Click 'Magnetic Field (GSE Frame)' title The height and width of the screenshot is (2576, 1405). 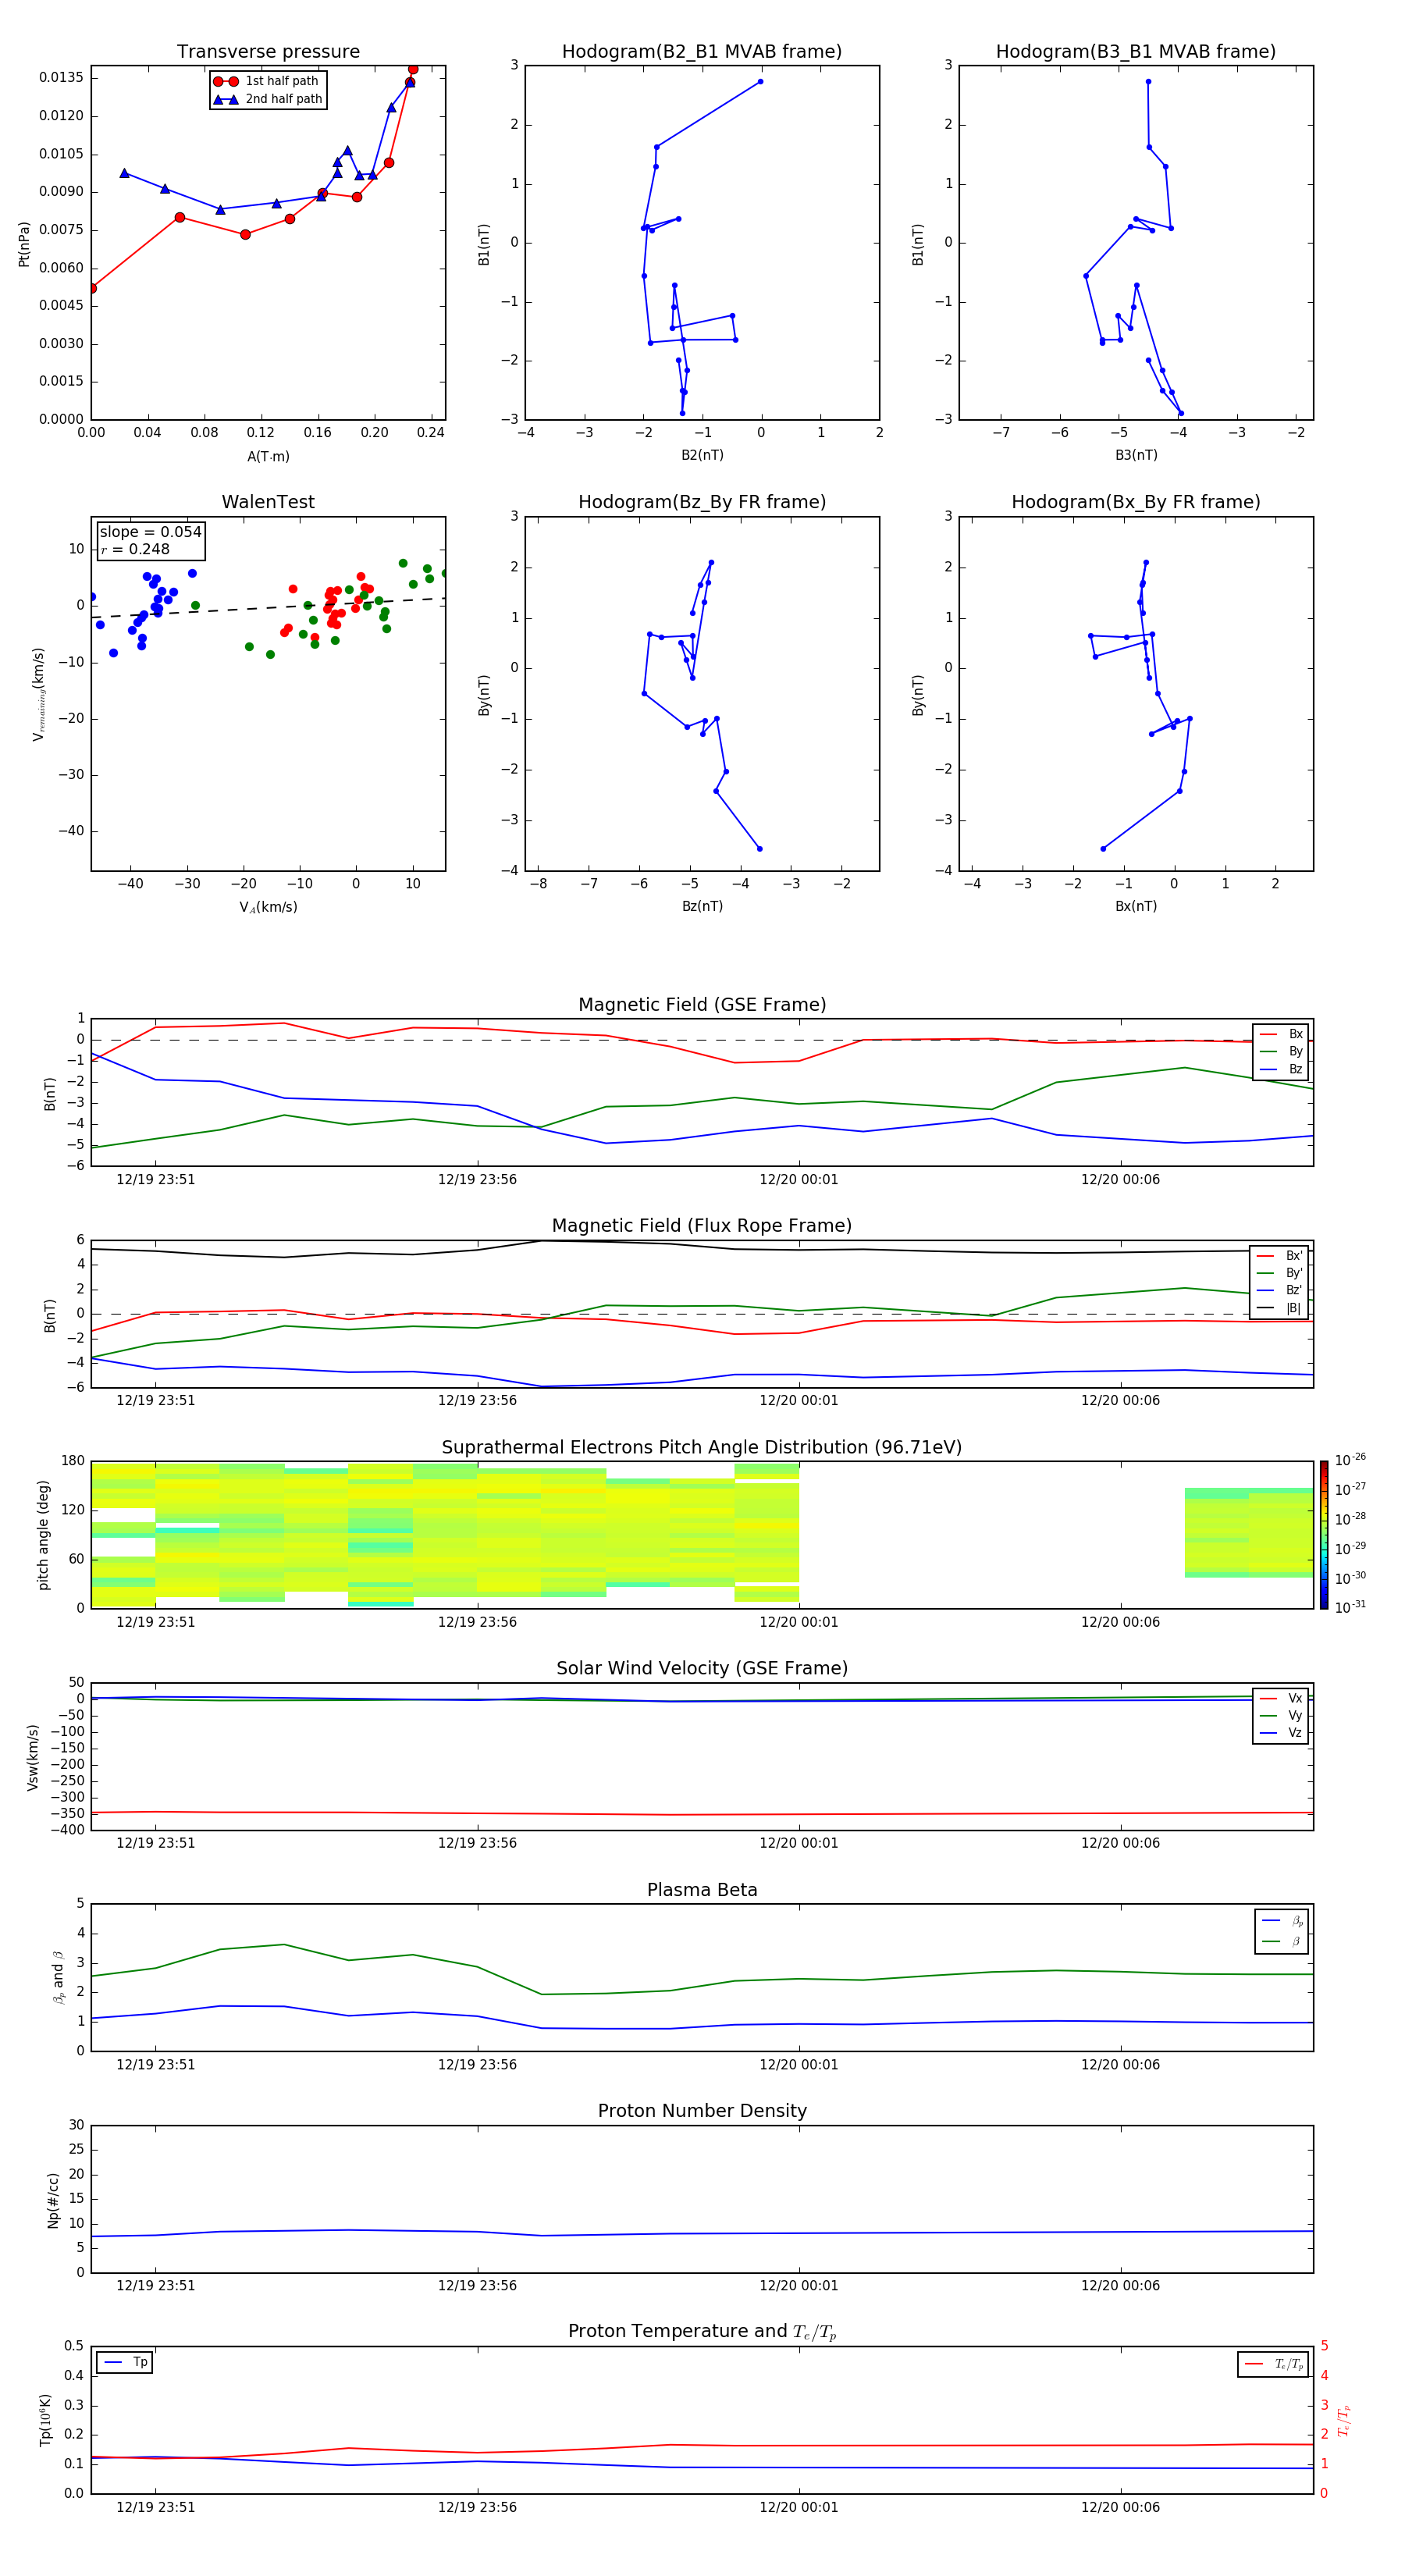point(702,1005)
